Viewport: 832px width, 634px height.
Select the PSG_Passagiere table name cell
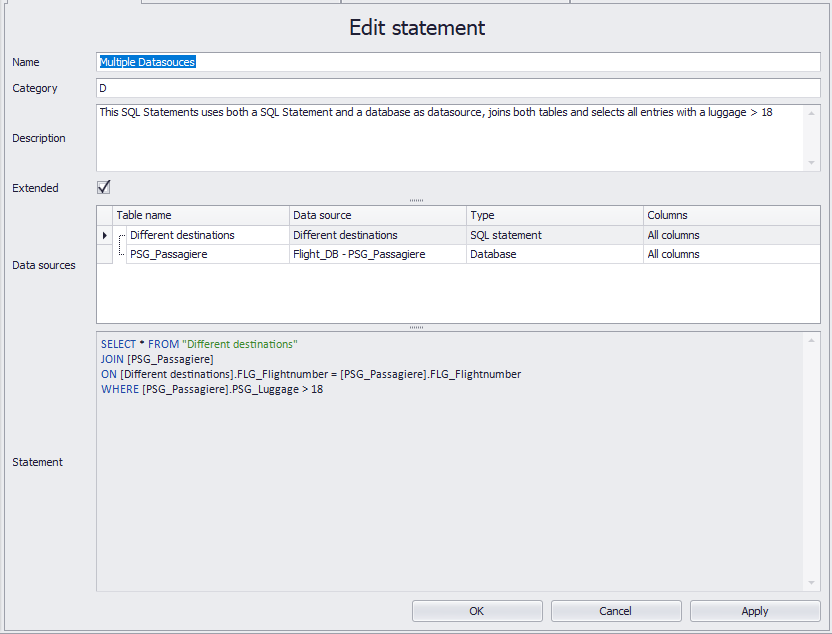207,254
